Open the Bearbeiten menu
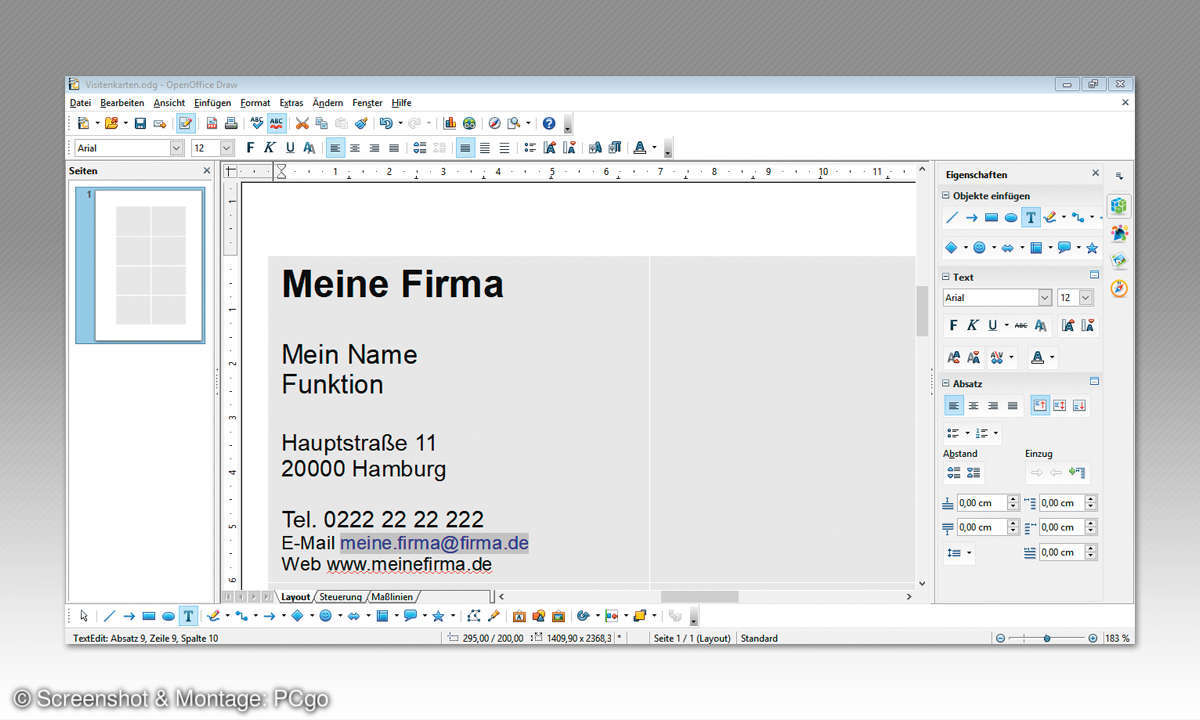This screenshot has width=1200, height=720. pos(122,103)
